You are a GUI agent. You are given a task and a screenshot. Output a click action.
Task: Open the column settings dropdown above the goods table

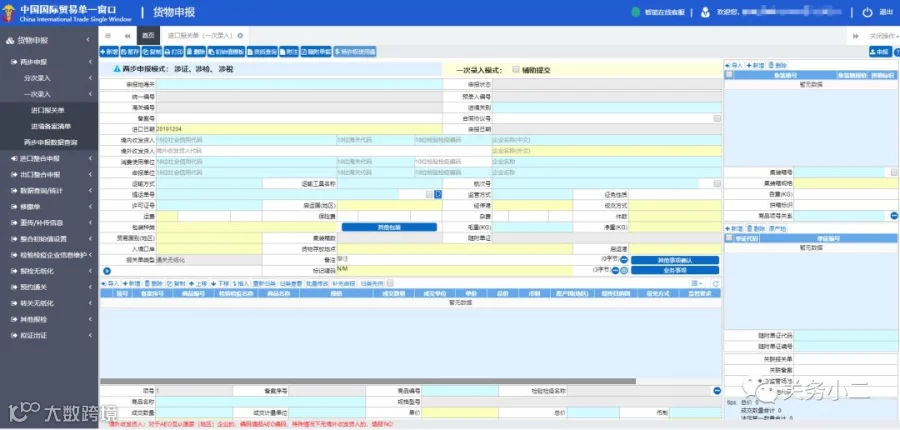697,284
